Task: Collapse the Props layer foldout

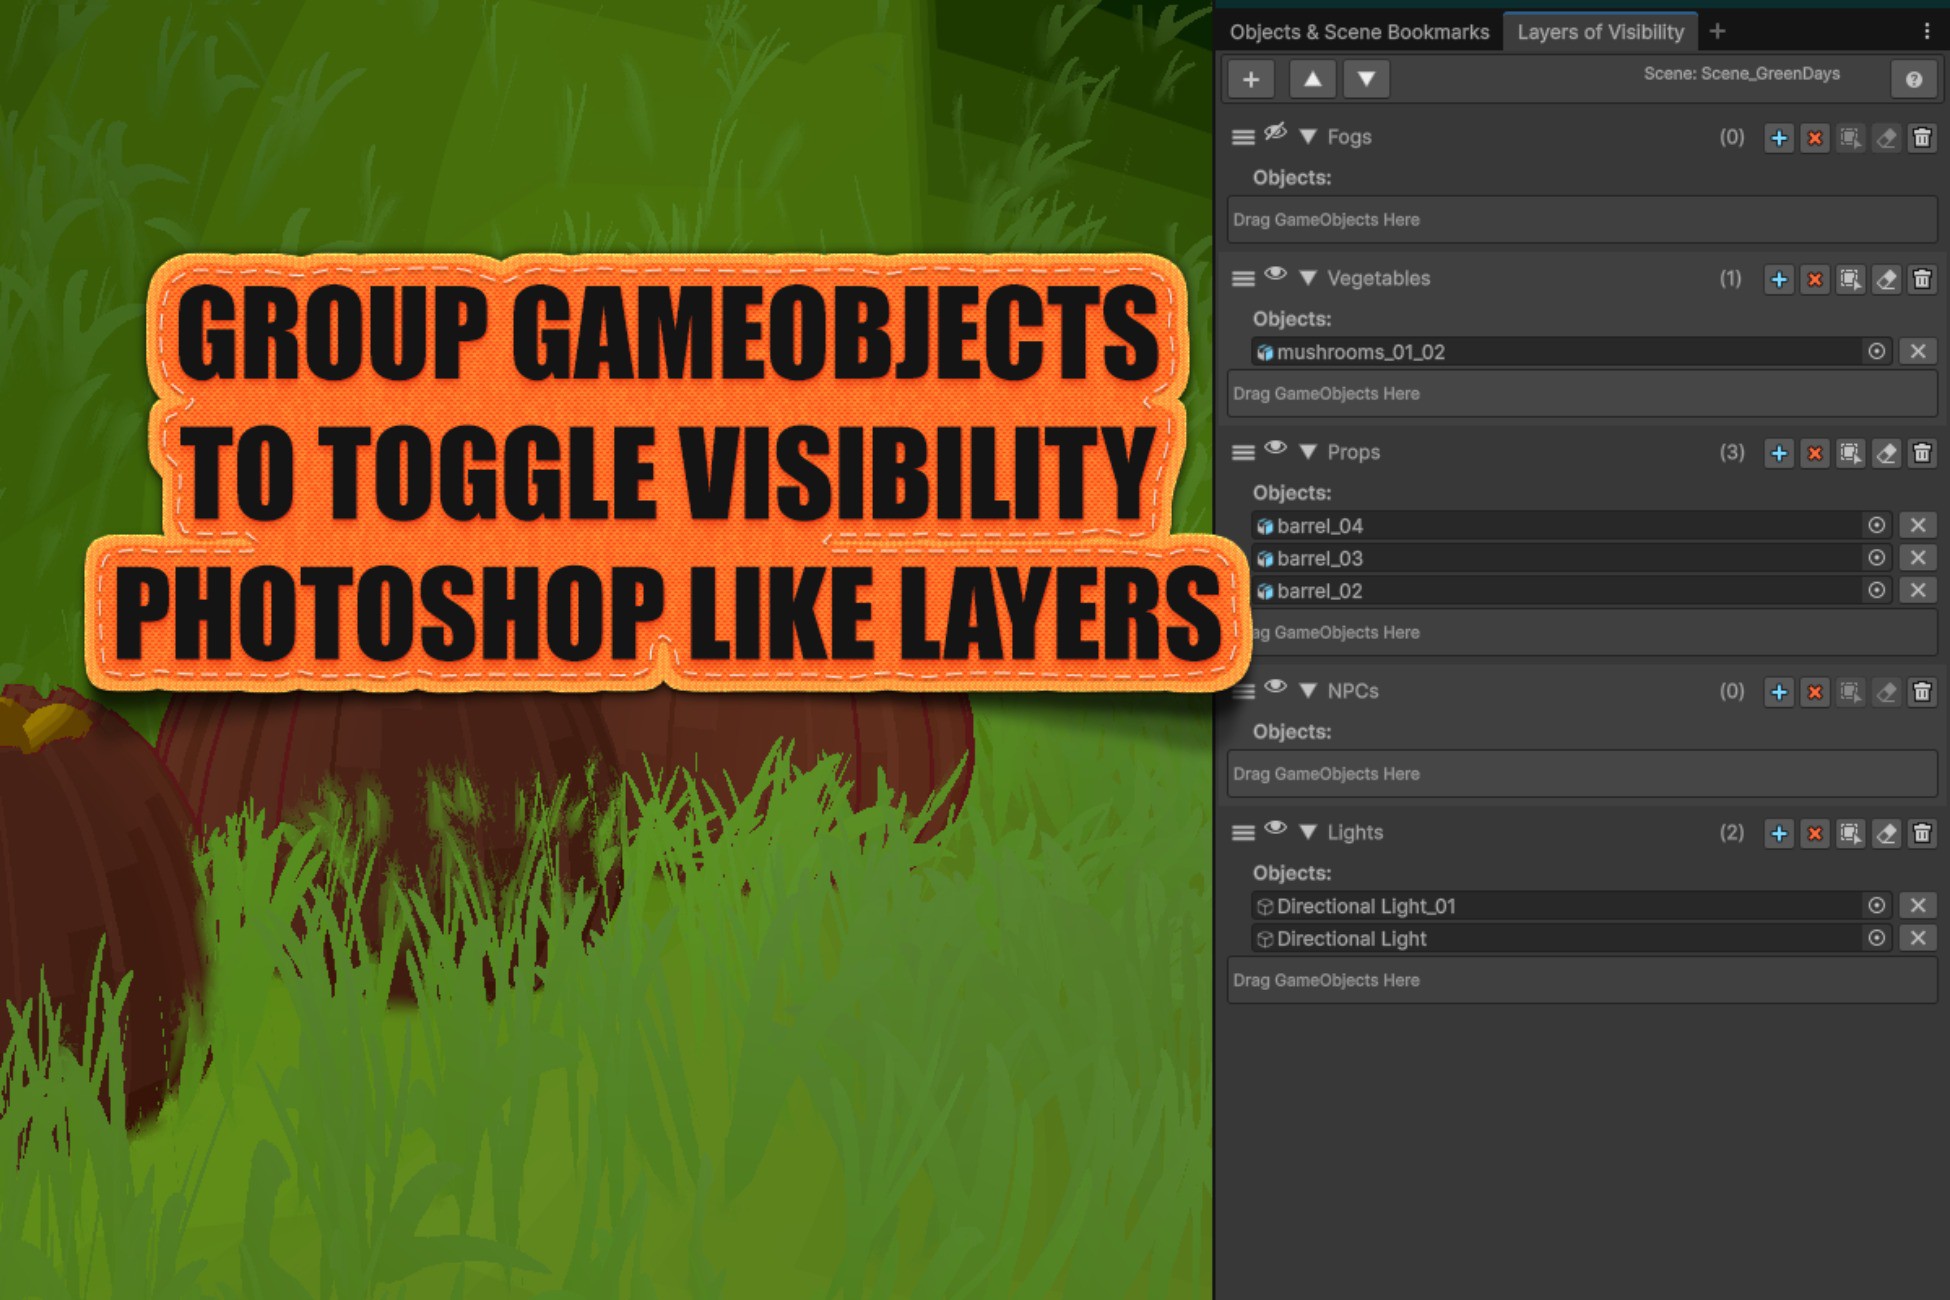Action: (x=1307, y=452)
